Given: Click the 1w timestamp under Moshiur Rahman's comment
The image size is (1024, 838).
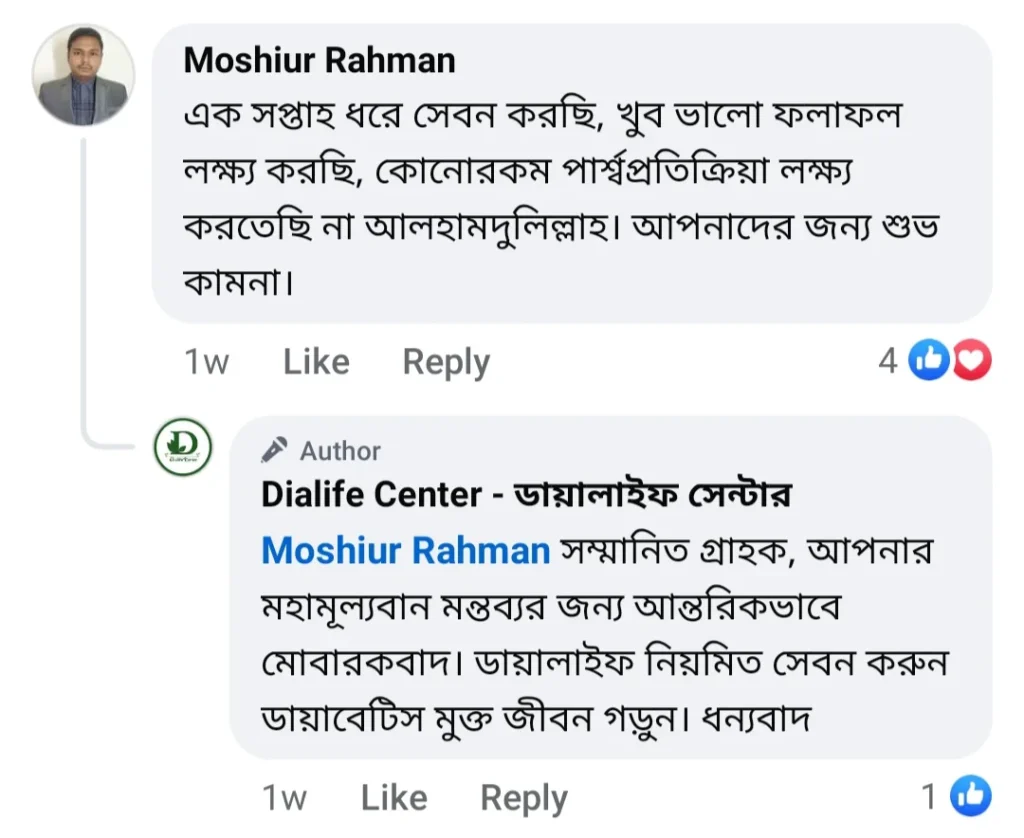Looking at the screenshot, I should [x=206, y=362].
